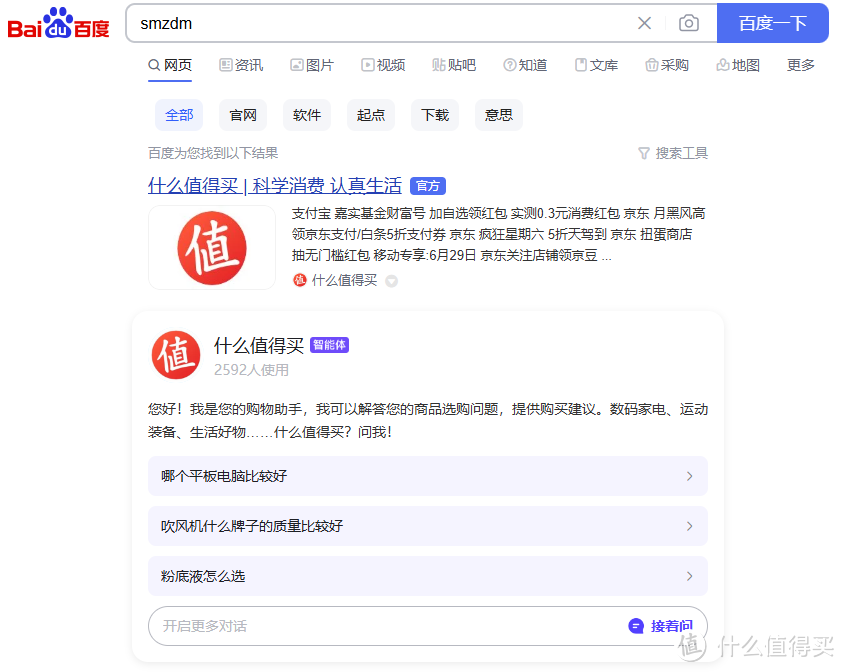Go to the 知道 tab
The height and width of the screenshot is (672, 844).
[x=525, y=65]
